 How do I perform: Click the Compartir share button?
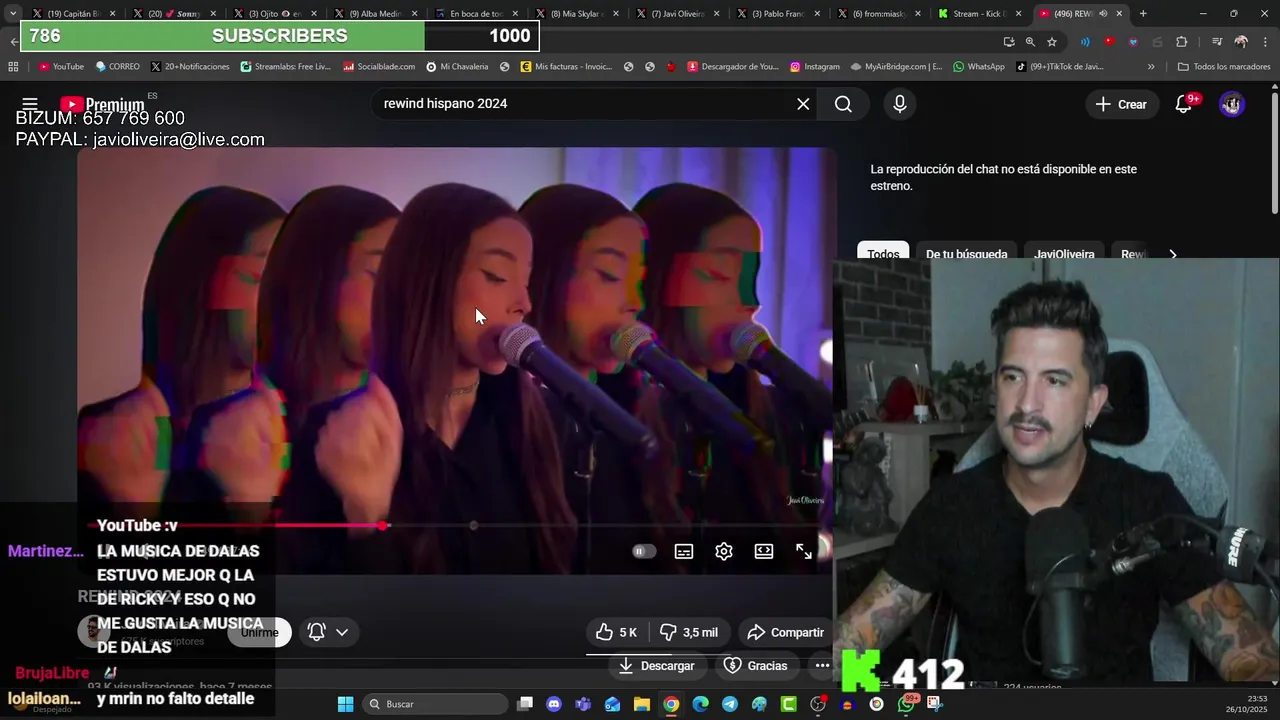(786, 632)
